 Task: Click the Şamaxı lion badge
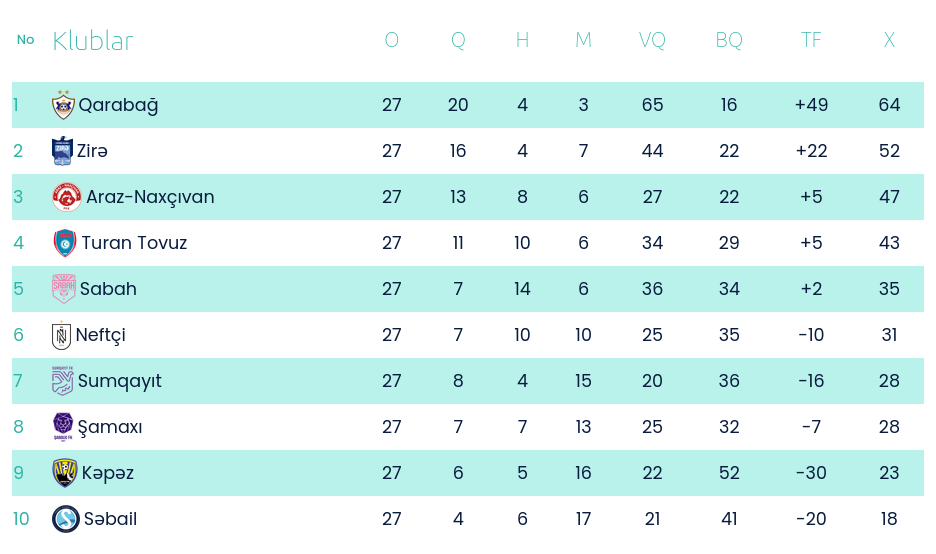point(63,427)
